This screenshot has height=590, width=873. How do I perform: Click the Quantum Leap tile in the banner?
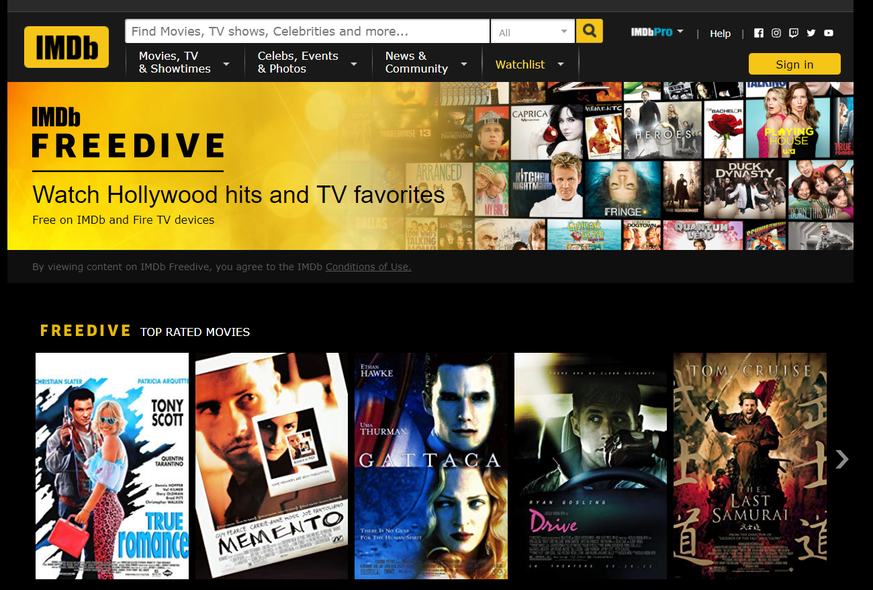coord(703,235)
